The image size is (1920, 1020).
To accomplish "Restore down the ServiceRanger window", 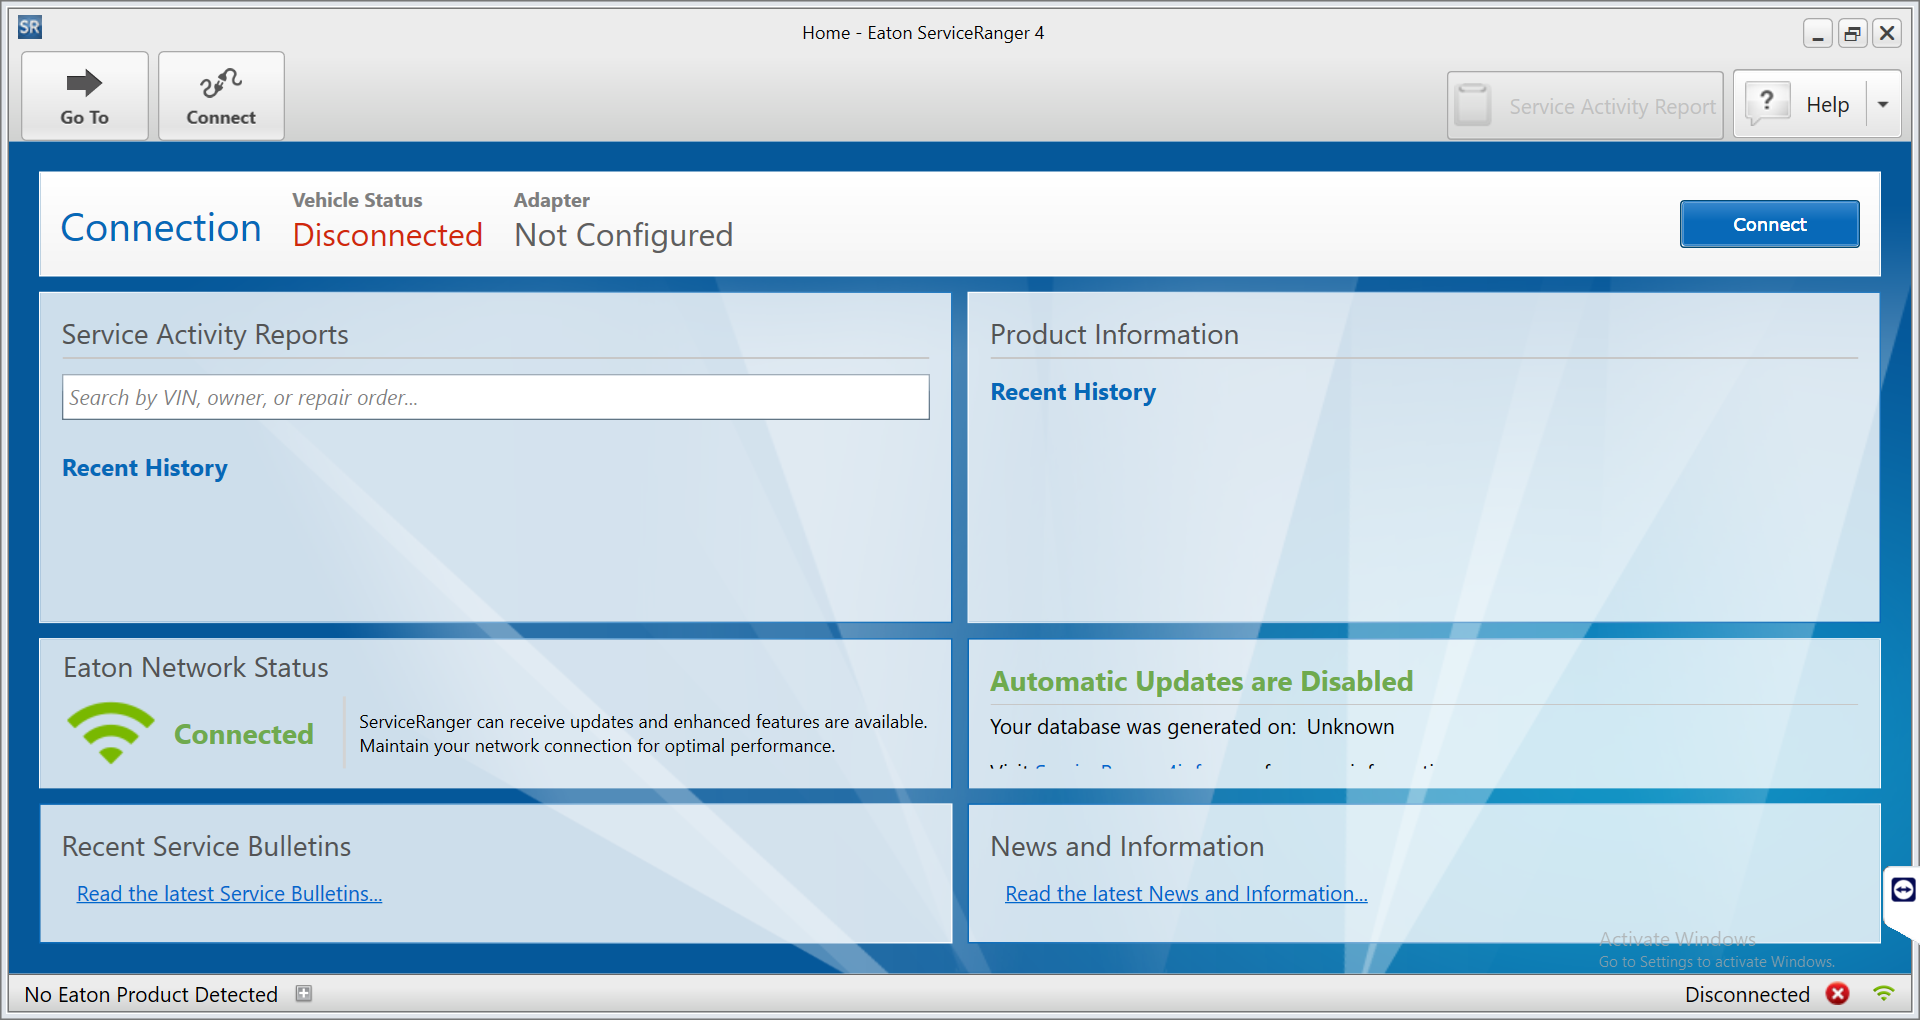I will [x=1852, y=34].
